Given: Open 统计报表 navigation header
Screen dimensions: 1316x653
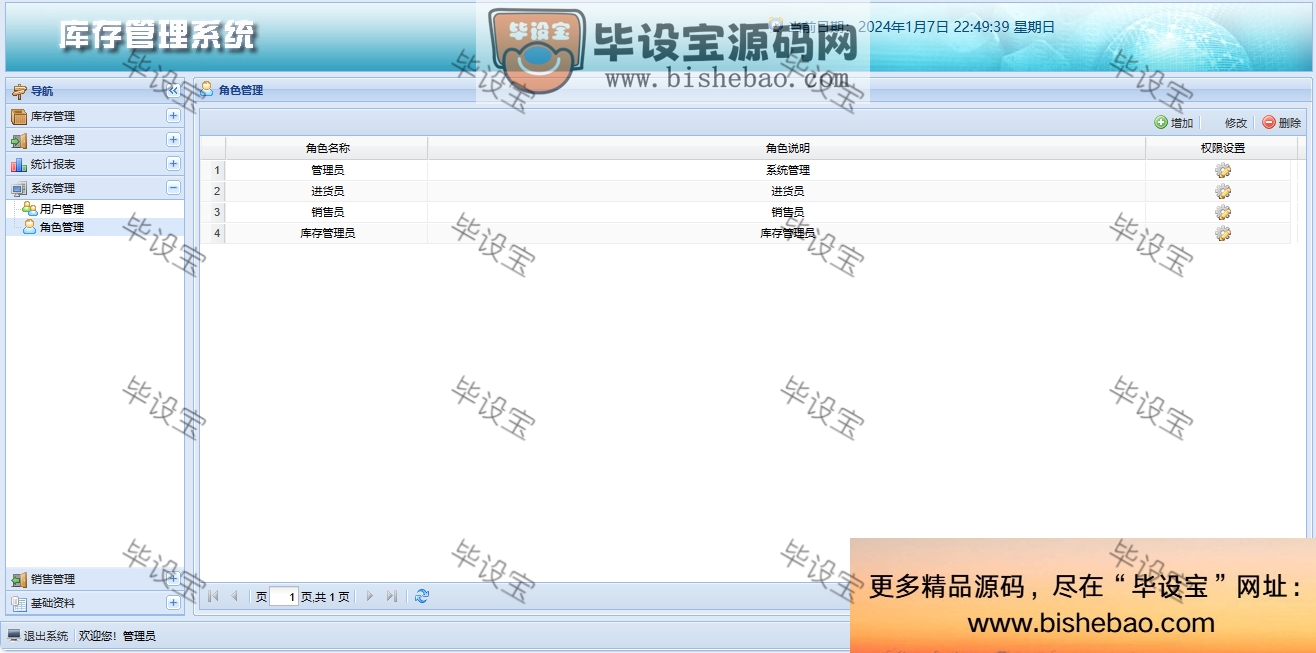Looking at the screenshot, I should (x=95, y=164).
